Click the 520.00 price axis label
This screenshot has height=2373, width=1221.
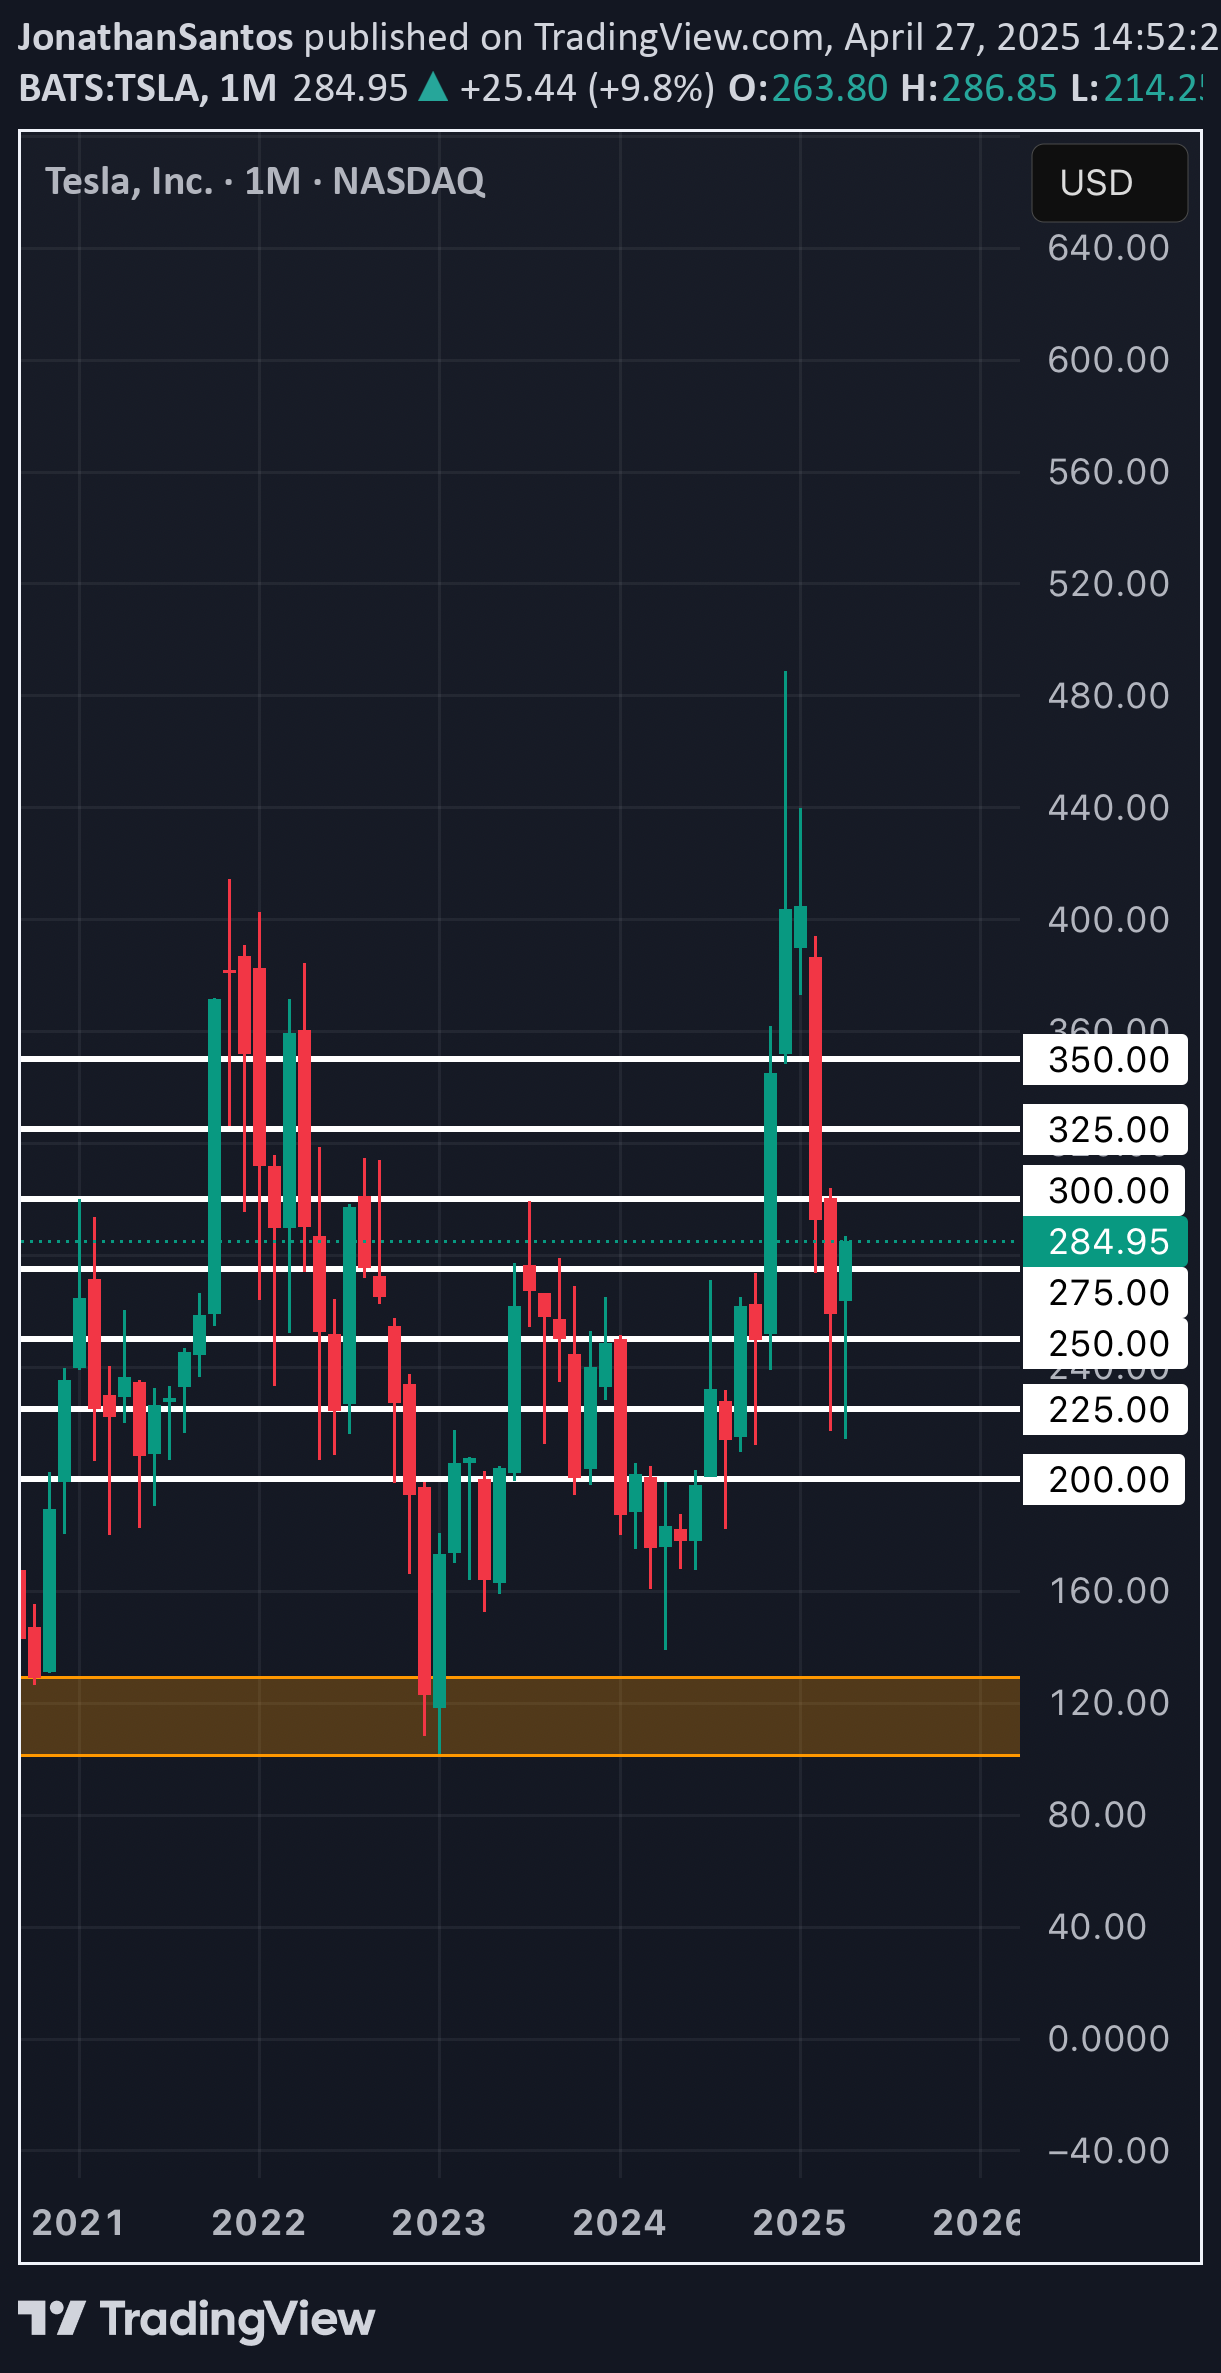tap(1108, 584)
